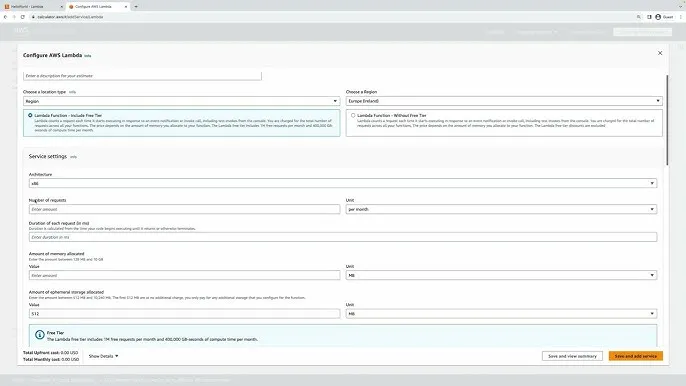
Task: Open the browser zoom search icon
Action: click(x=639, y=17)
